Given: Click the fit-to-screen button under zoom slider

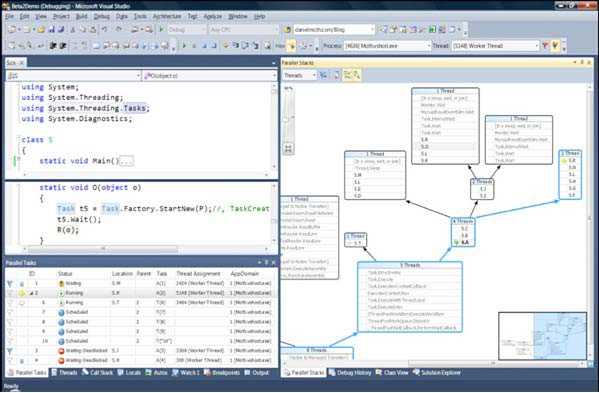Looking at the screenshot, I should (288, 149).
